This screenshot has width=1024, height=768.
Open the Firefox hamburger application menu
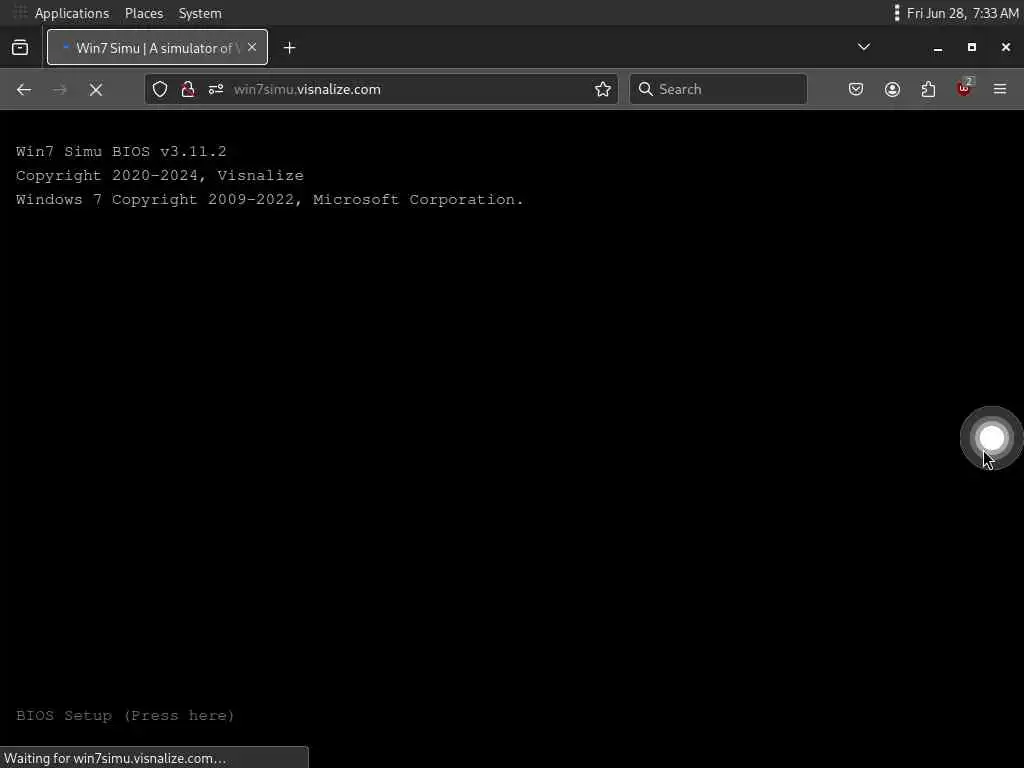[x=1000, y=89]
